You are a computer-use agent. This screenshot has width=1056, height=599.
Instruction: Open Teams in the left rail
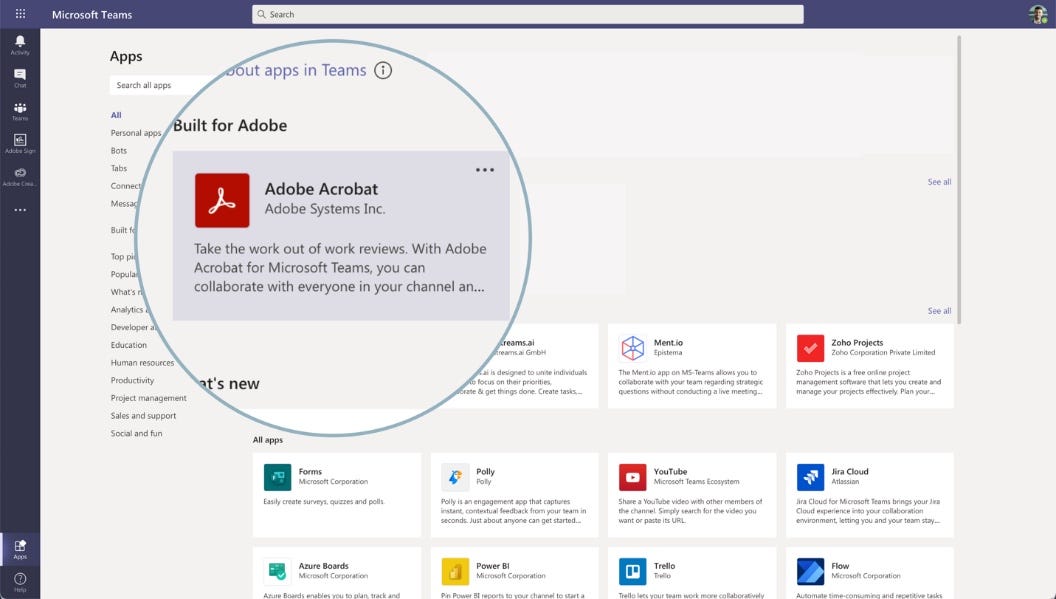click(20, 111)
